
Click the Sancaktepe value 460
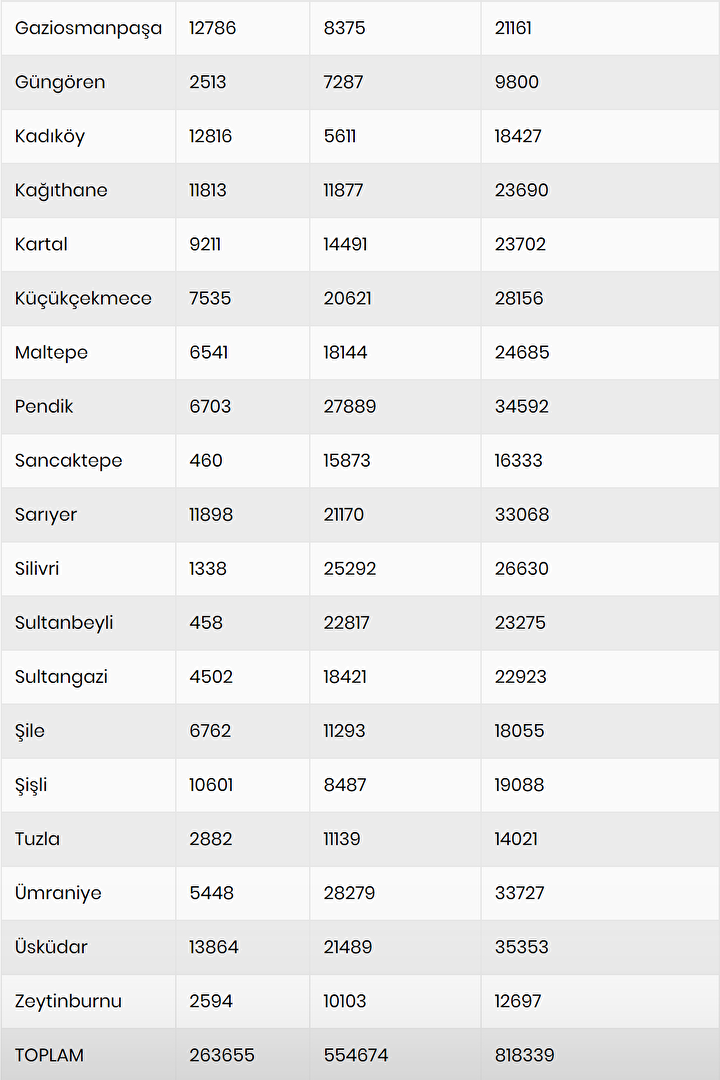click(206, 460)
